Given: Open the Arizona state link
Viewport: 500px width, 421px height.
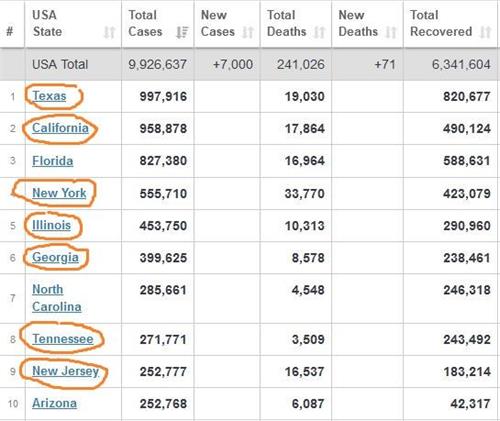Looking at the screenshot, I should click(x=54, y=403).
